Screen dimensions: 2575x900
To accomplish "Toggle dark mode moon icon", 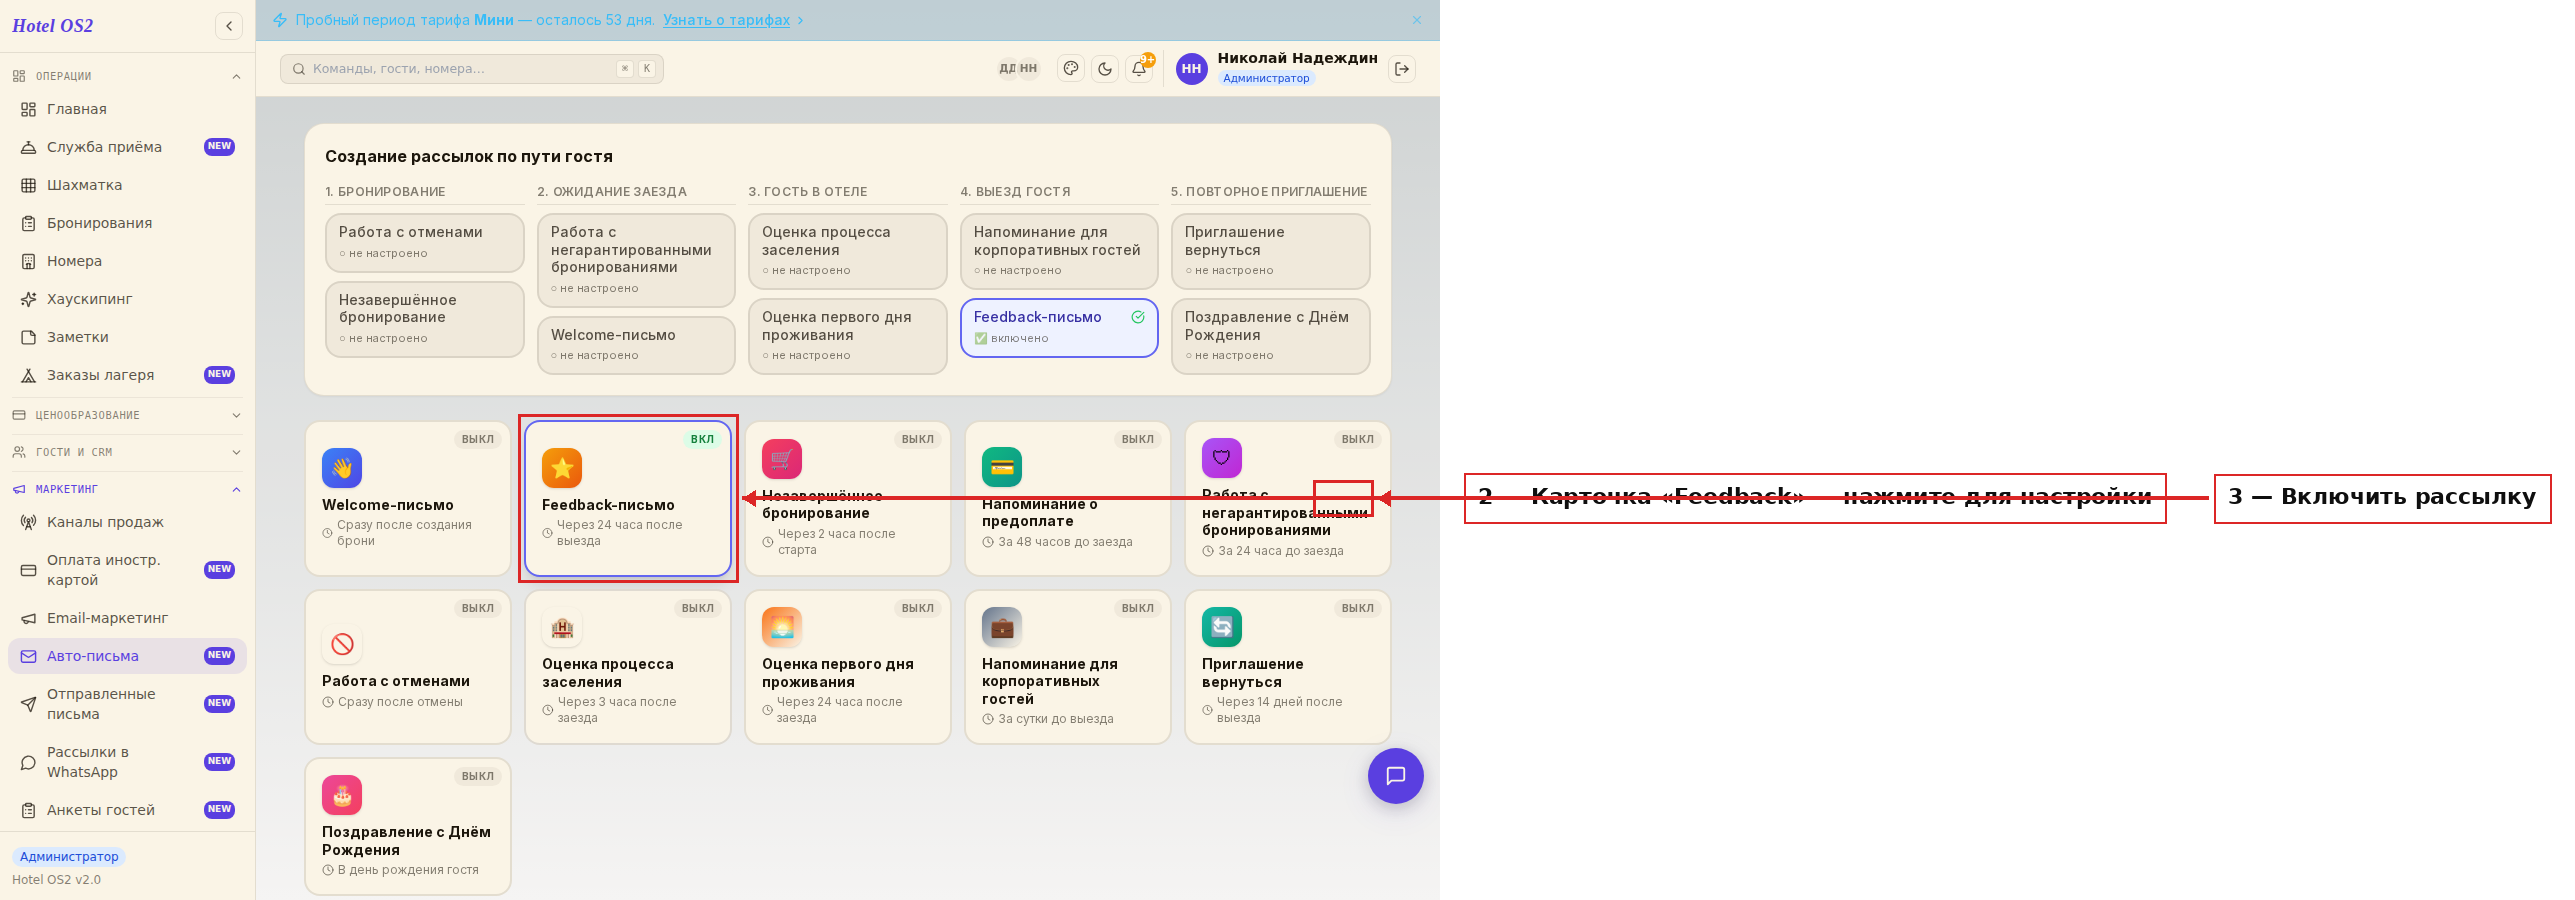I will point(1105,69).
